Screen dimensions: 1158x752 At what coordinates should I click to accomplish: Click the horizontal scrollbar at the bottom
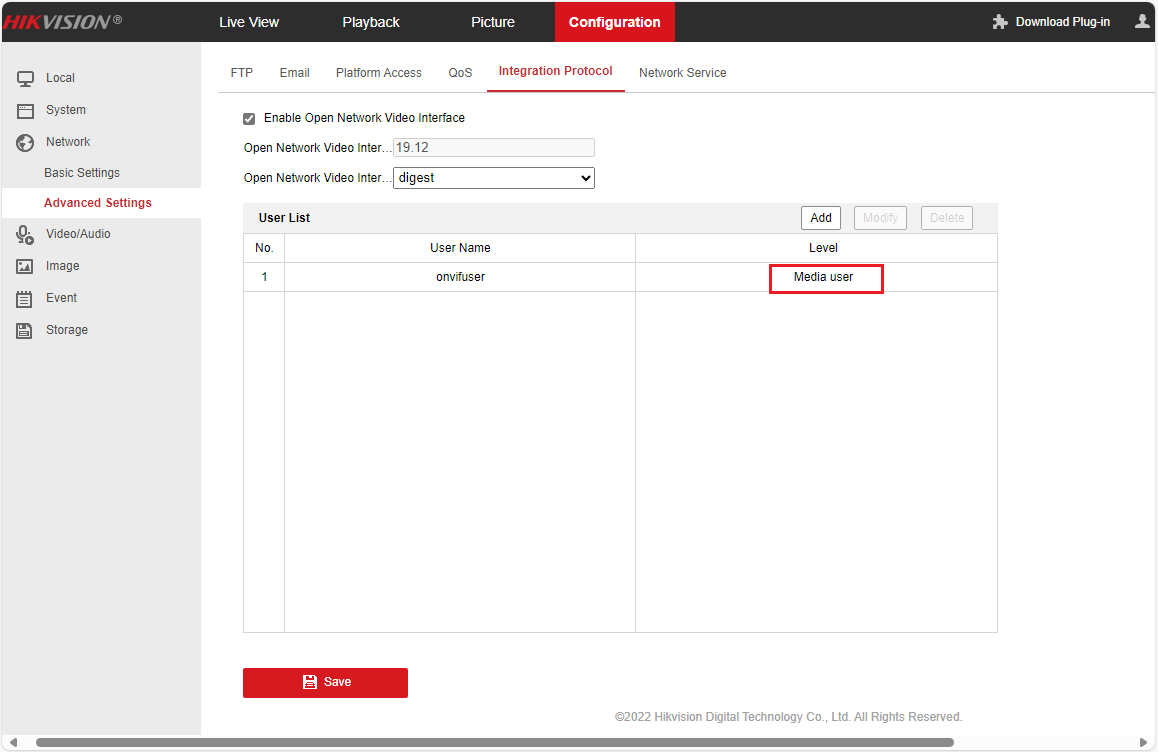click(x=494, y=743)
